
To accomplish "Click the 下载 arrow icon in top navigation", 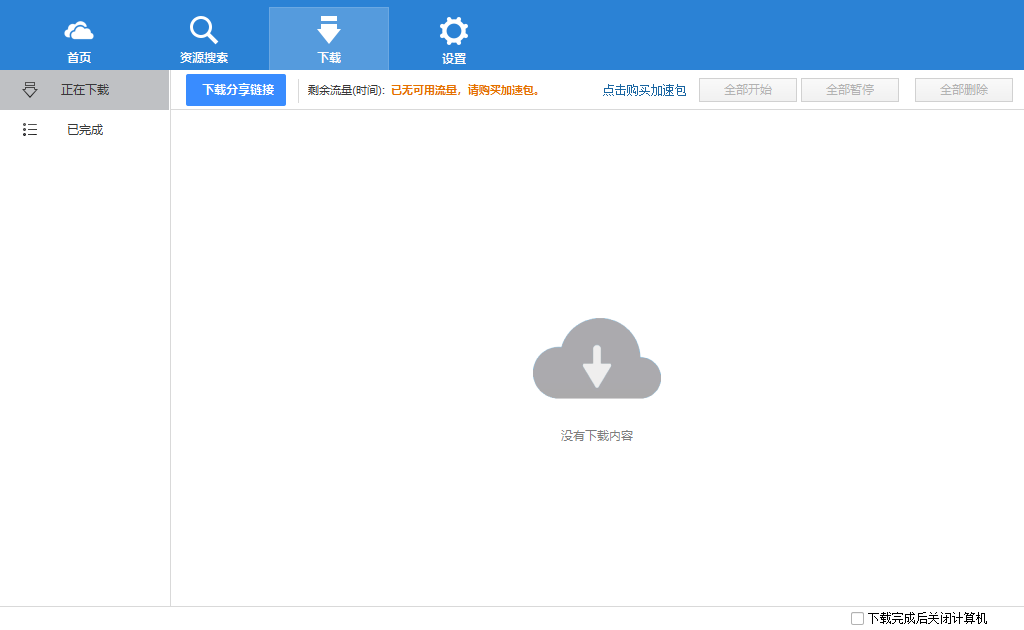I will tap(328, 28).
